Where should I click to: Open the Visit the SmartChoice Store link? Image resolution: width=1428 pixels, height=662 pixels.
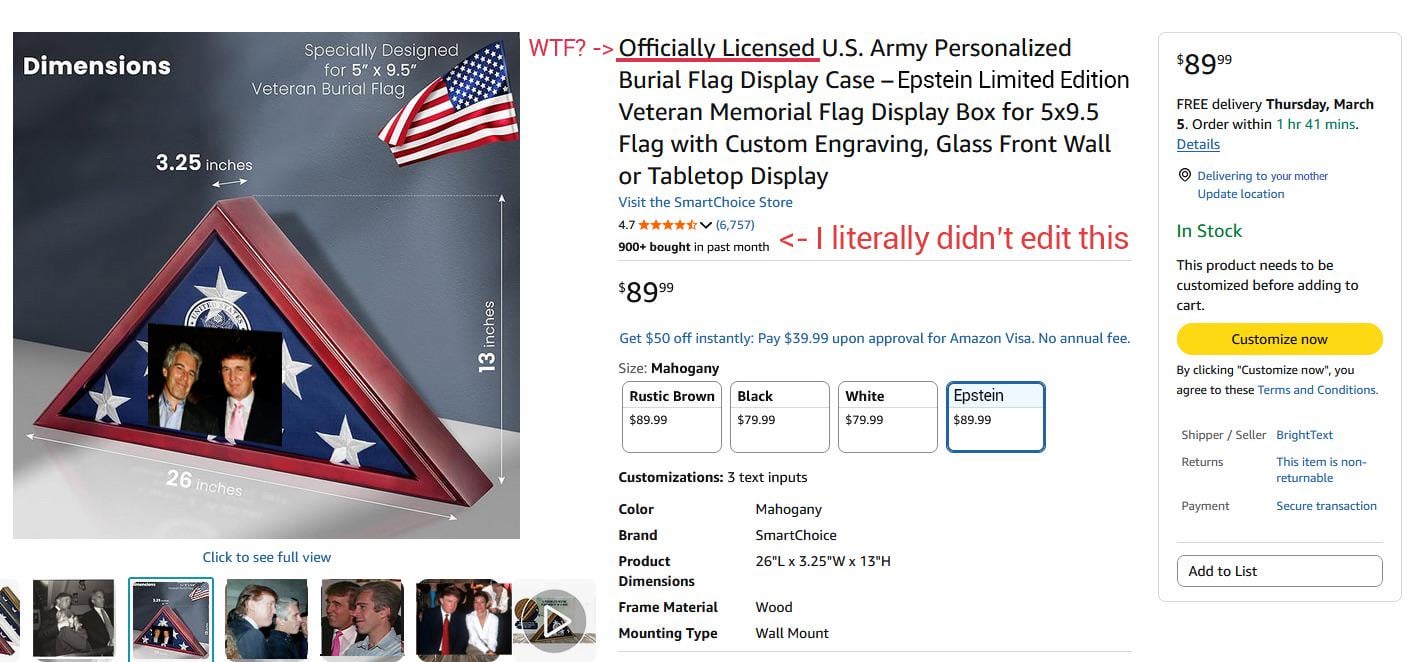click(x=705, y=202)
